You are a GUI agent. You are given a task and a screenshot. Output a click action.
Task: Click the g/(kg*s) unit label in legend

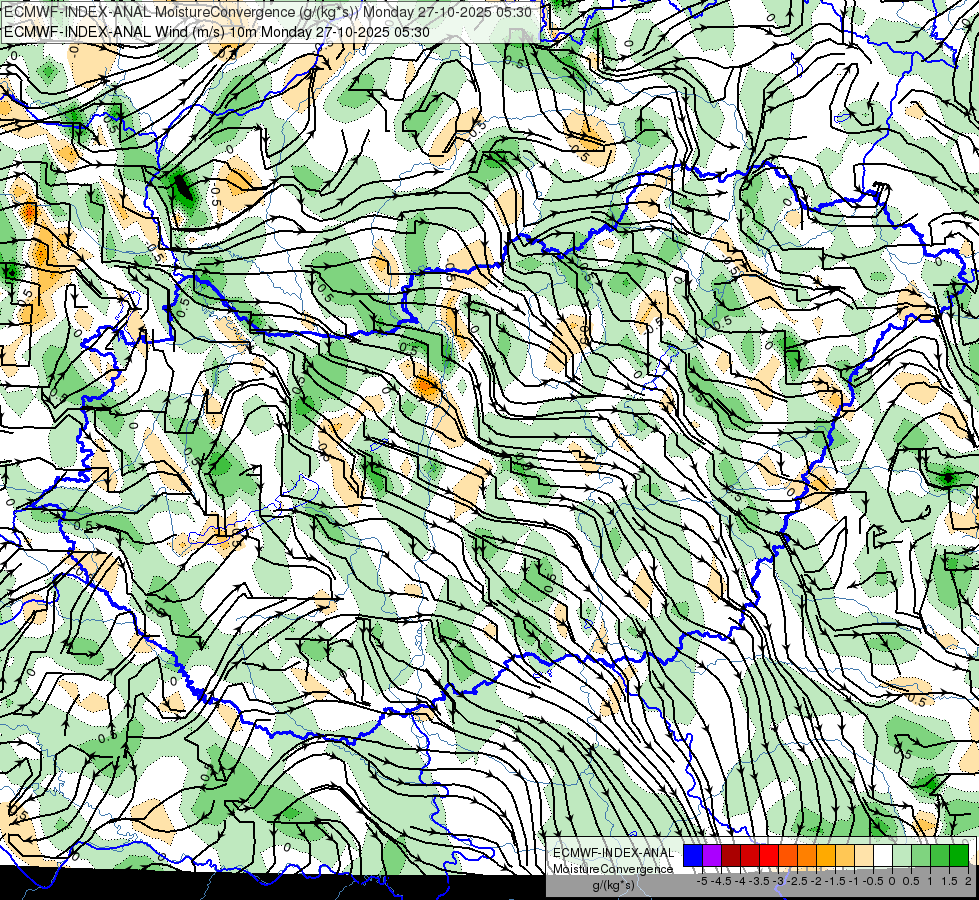click(x=614, y=886)
